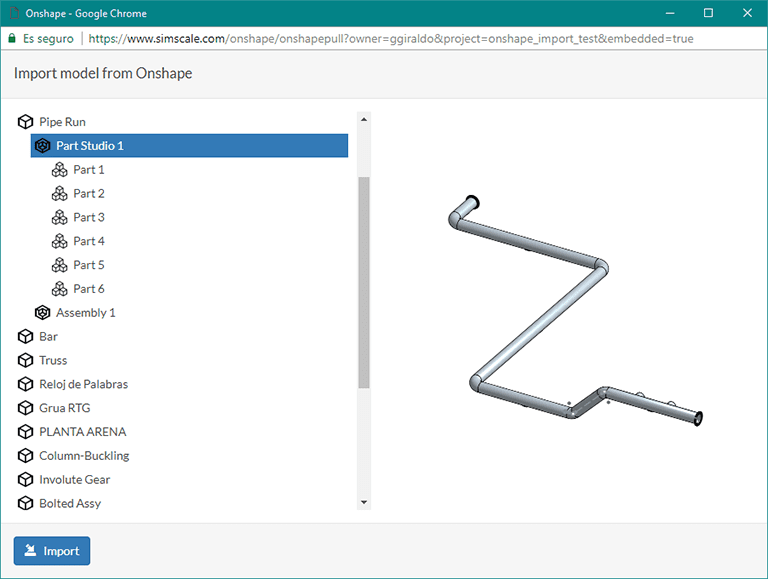
Task: Click the Es seguro security label
Action: click(48, 39)
